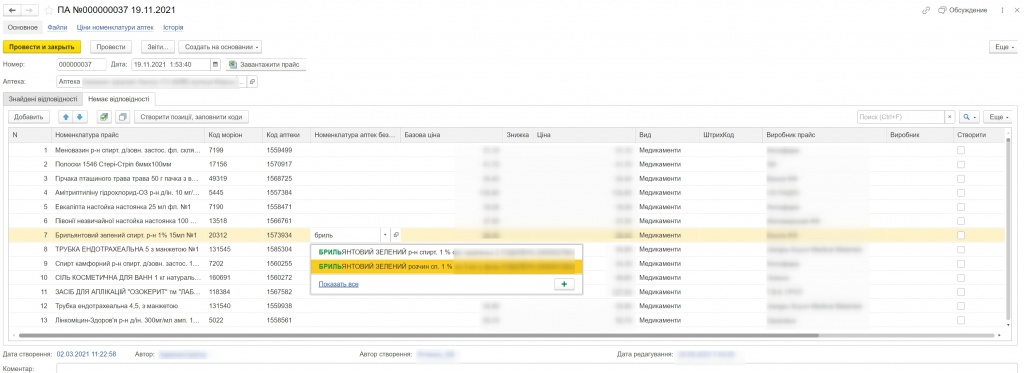
Task: Click the Поиск (Ctrl+F) search field
Action: click(x=901, y=117)
